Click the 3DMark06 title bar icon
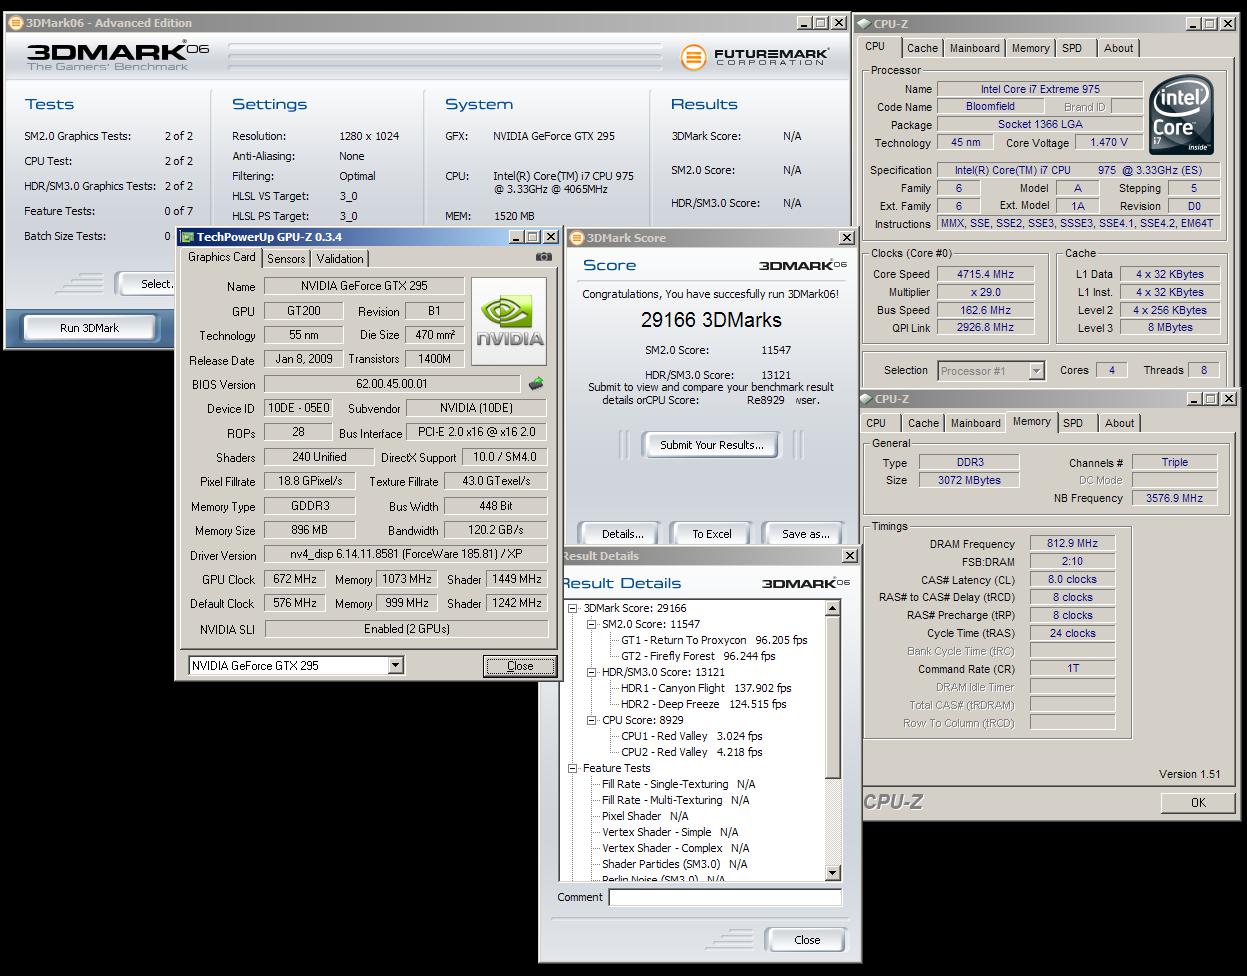This screenshot has height=976, width=1247. pyautogui.click(x=15, y=23)
